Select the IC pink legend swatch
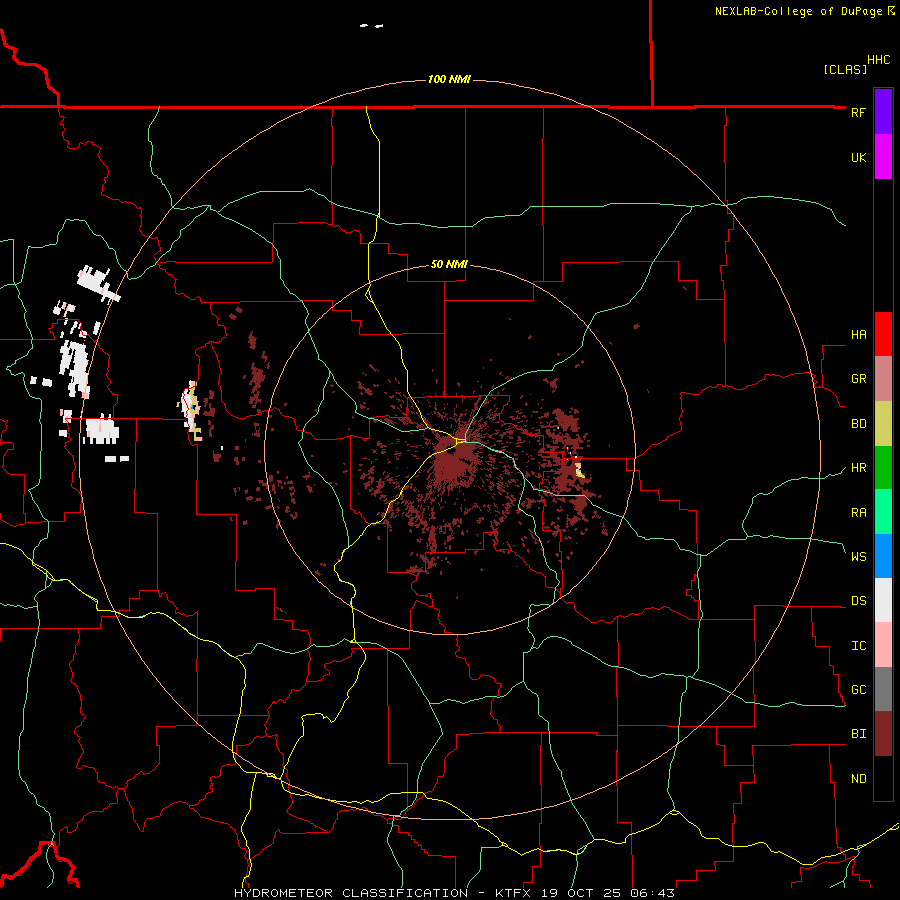 (x=883, y=645)
